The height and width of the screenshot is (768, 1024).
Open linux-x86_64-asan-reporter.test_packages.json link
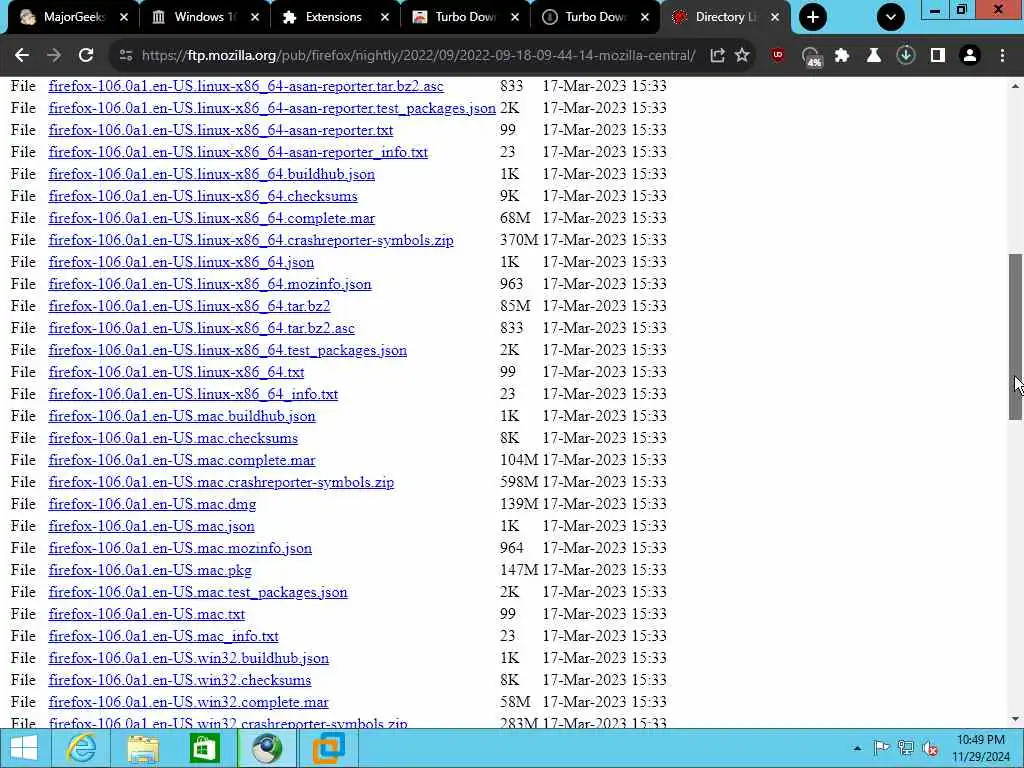pos(272,108)
